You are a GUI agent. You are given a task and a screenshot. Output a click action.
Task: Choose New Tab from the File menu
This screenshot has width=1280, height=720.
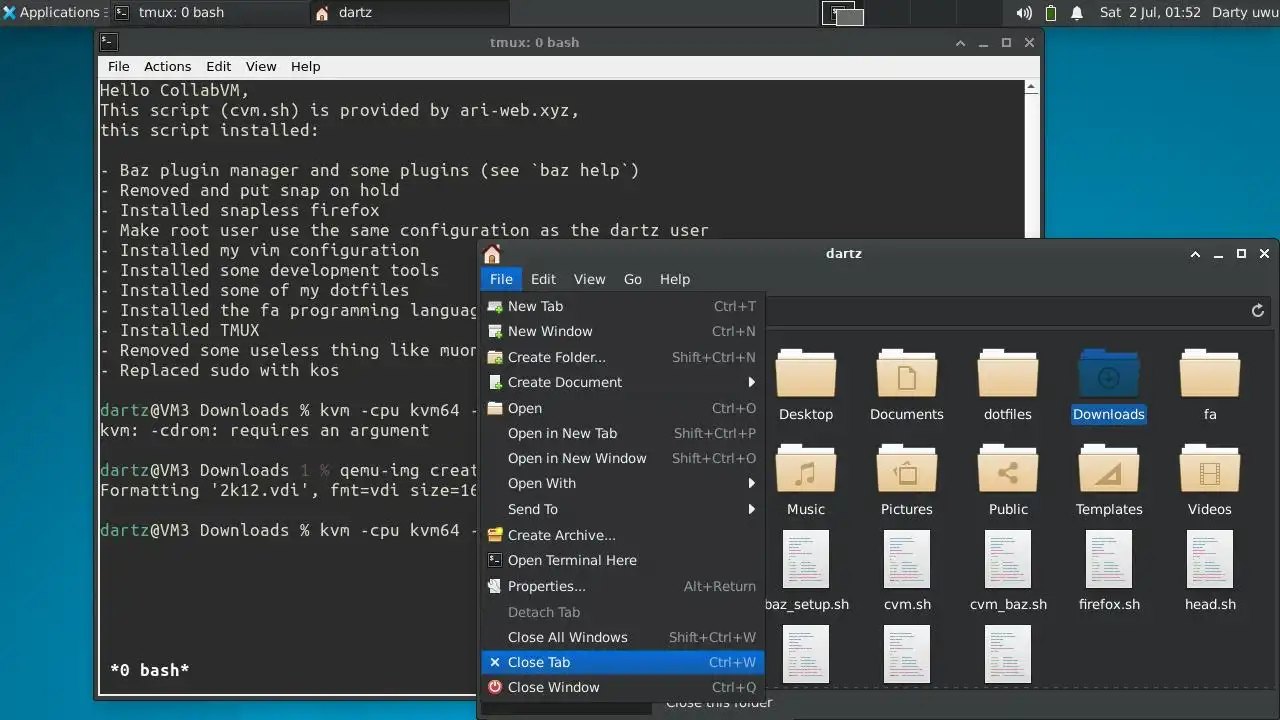[622, 306]
